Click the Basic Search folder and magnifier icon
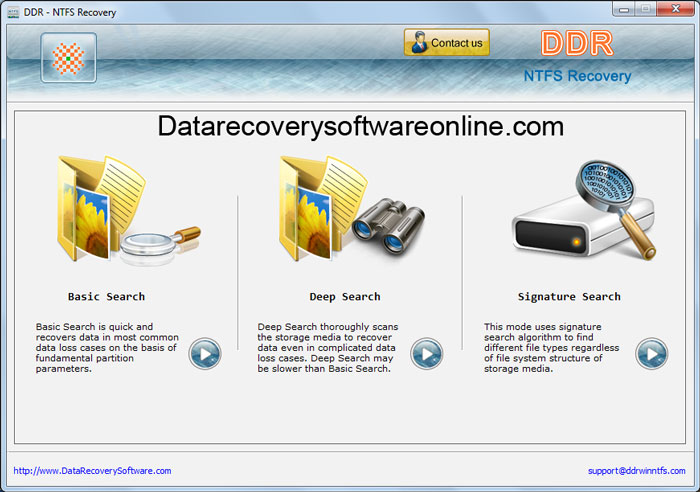The height and width of the screenshot is (492, 700). point(129,209)
